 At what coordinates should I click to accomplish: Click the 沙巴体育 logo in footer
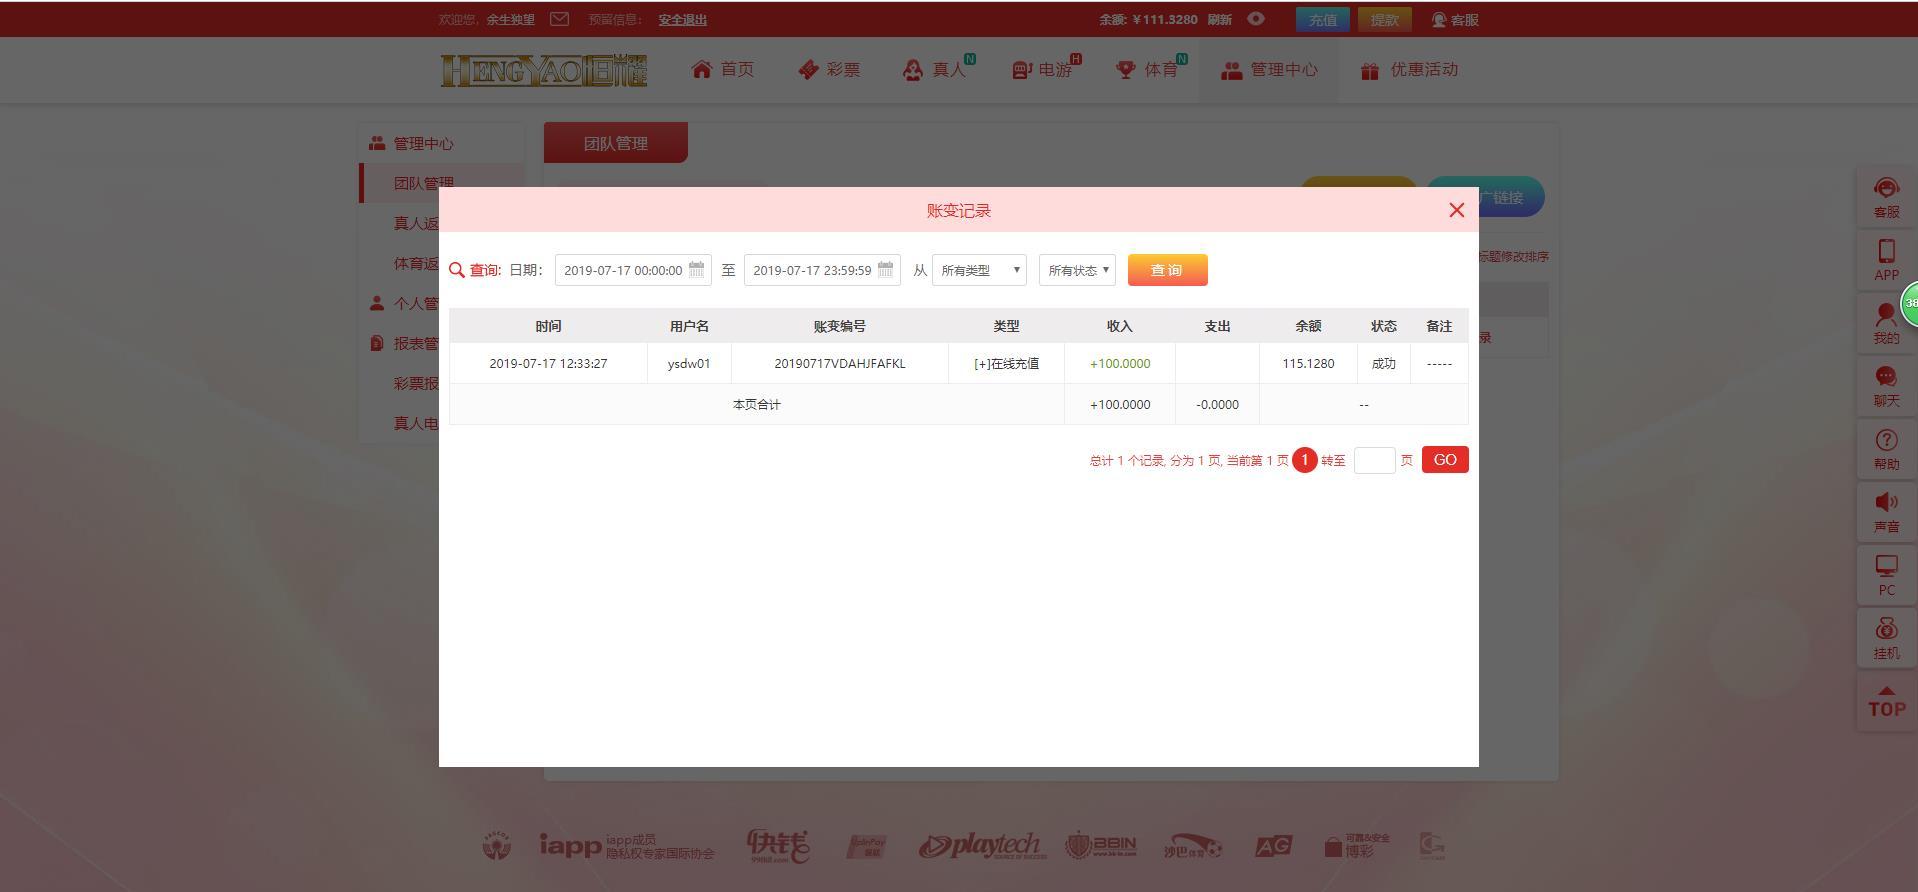1192,847
